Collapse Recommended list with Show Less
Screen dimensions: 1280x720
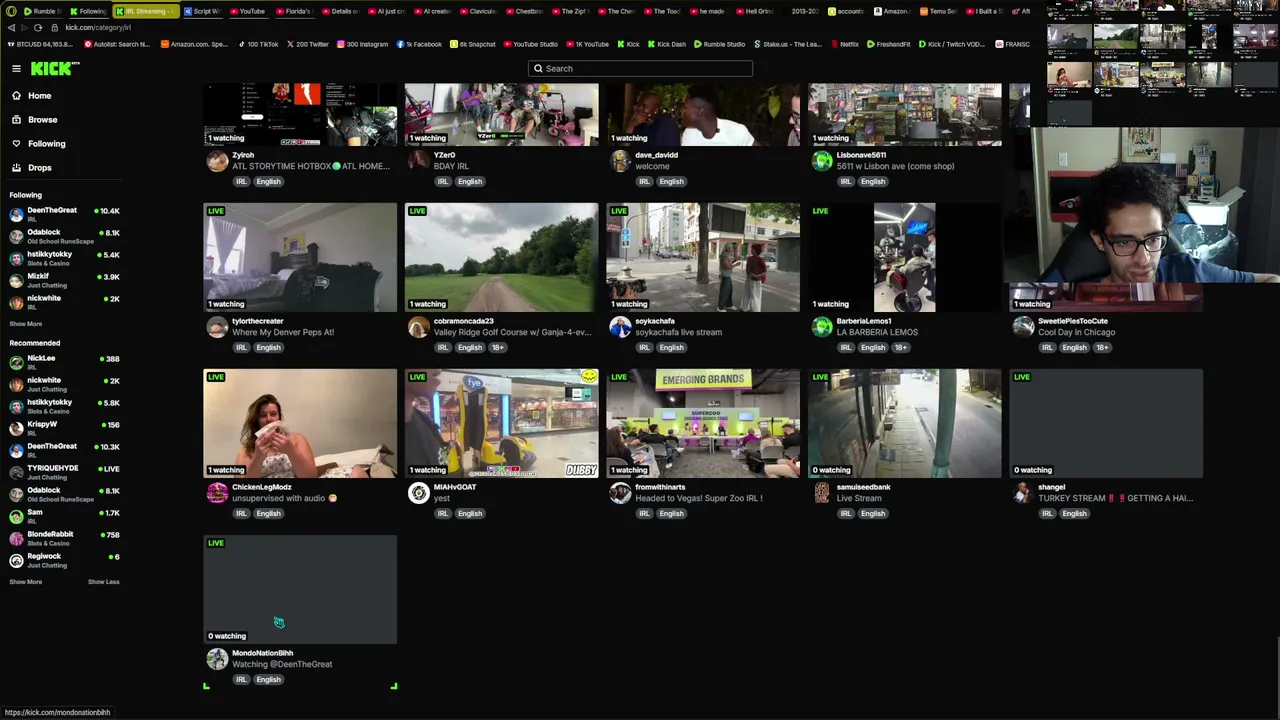(x=103, y=582)
